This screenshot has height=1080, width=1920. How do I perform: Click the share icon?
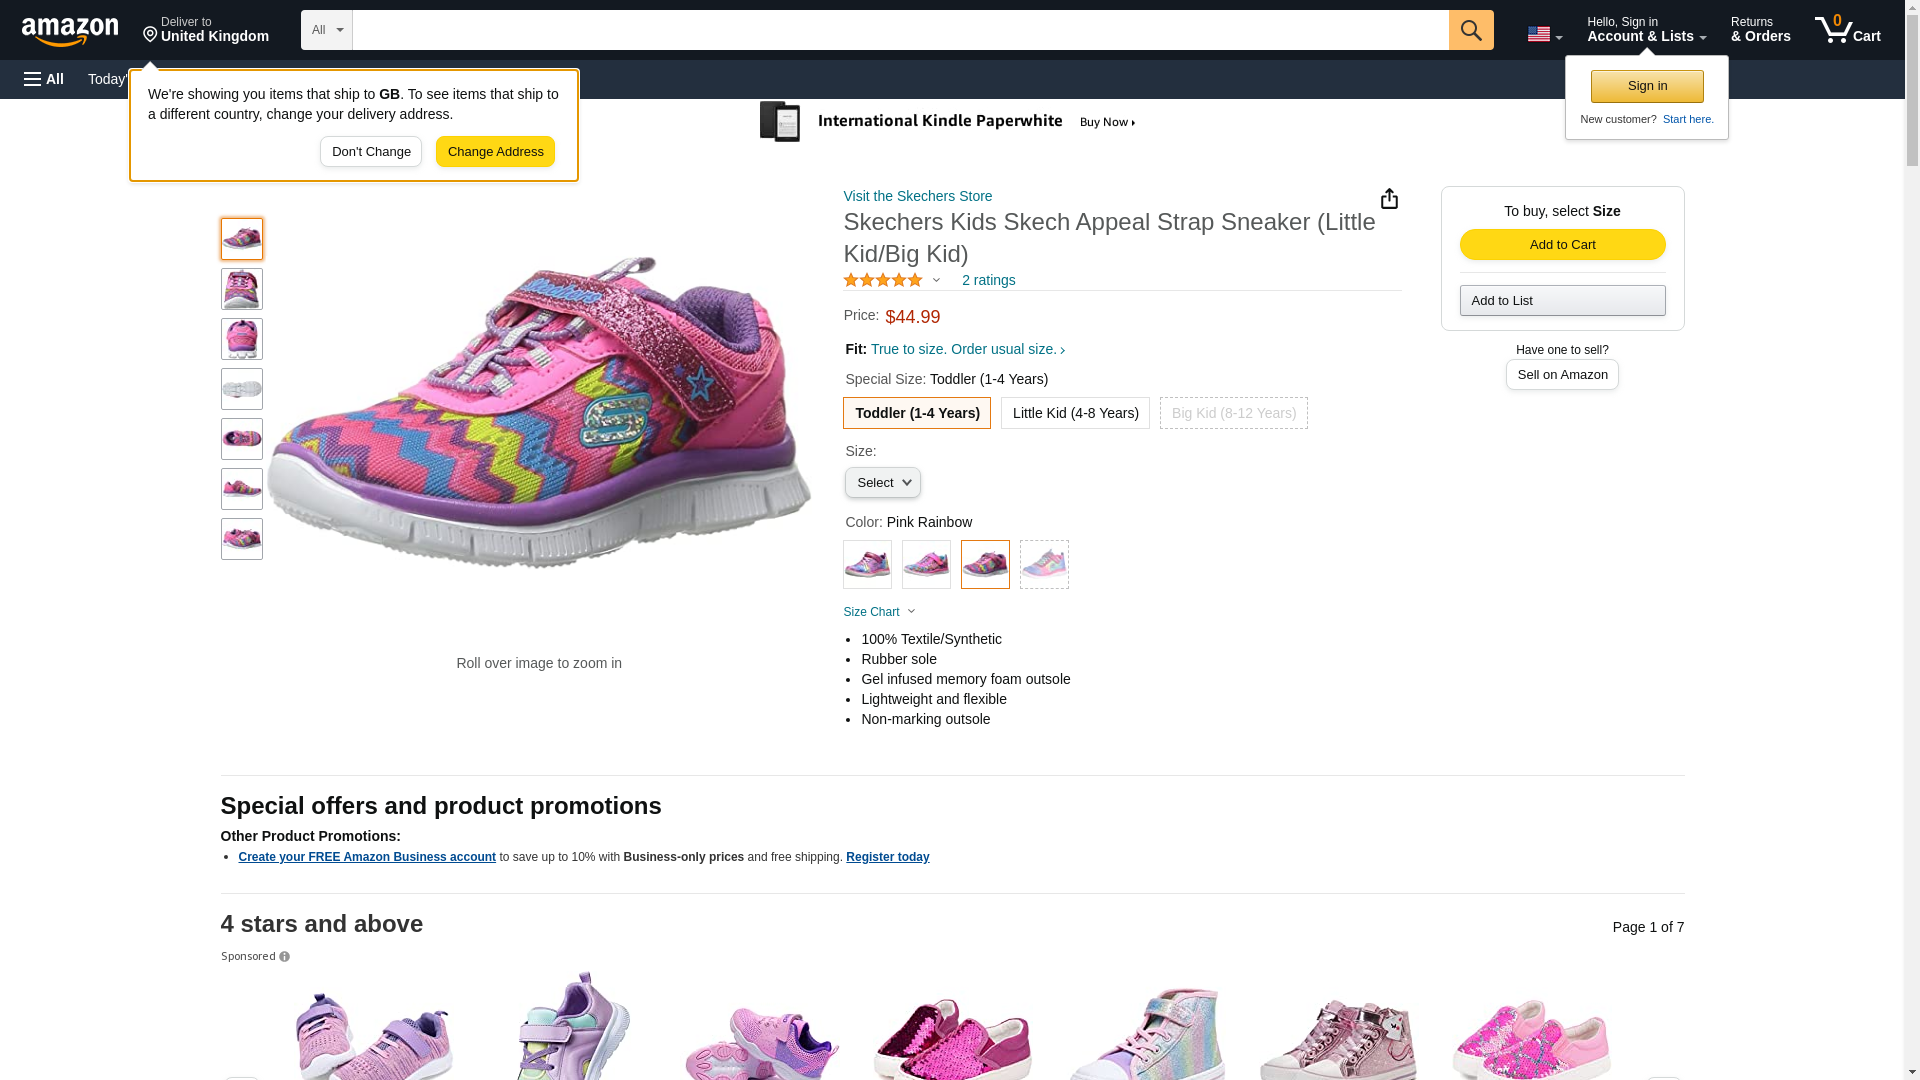pyautogui.click(x=1389, y=199)
